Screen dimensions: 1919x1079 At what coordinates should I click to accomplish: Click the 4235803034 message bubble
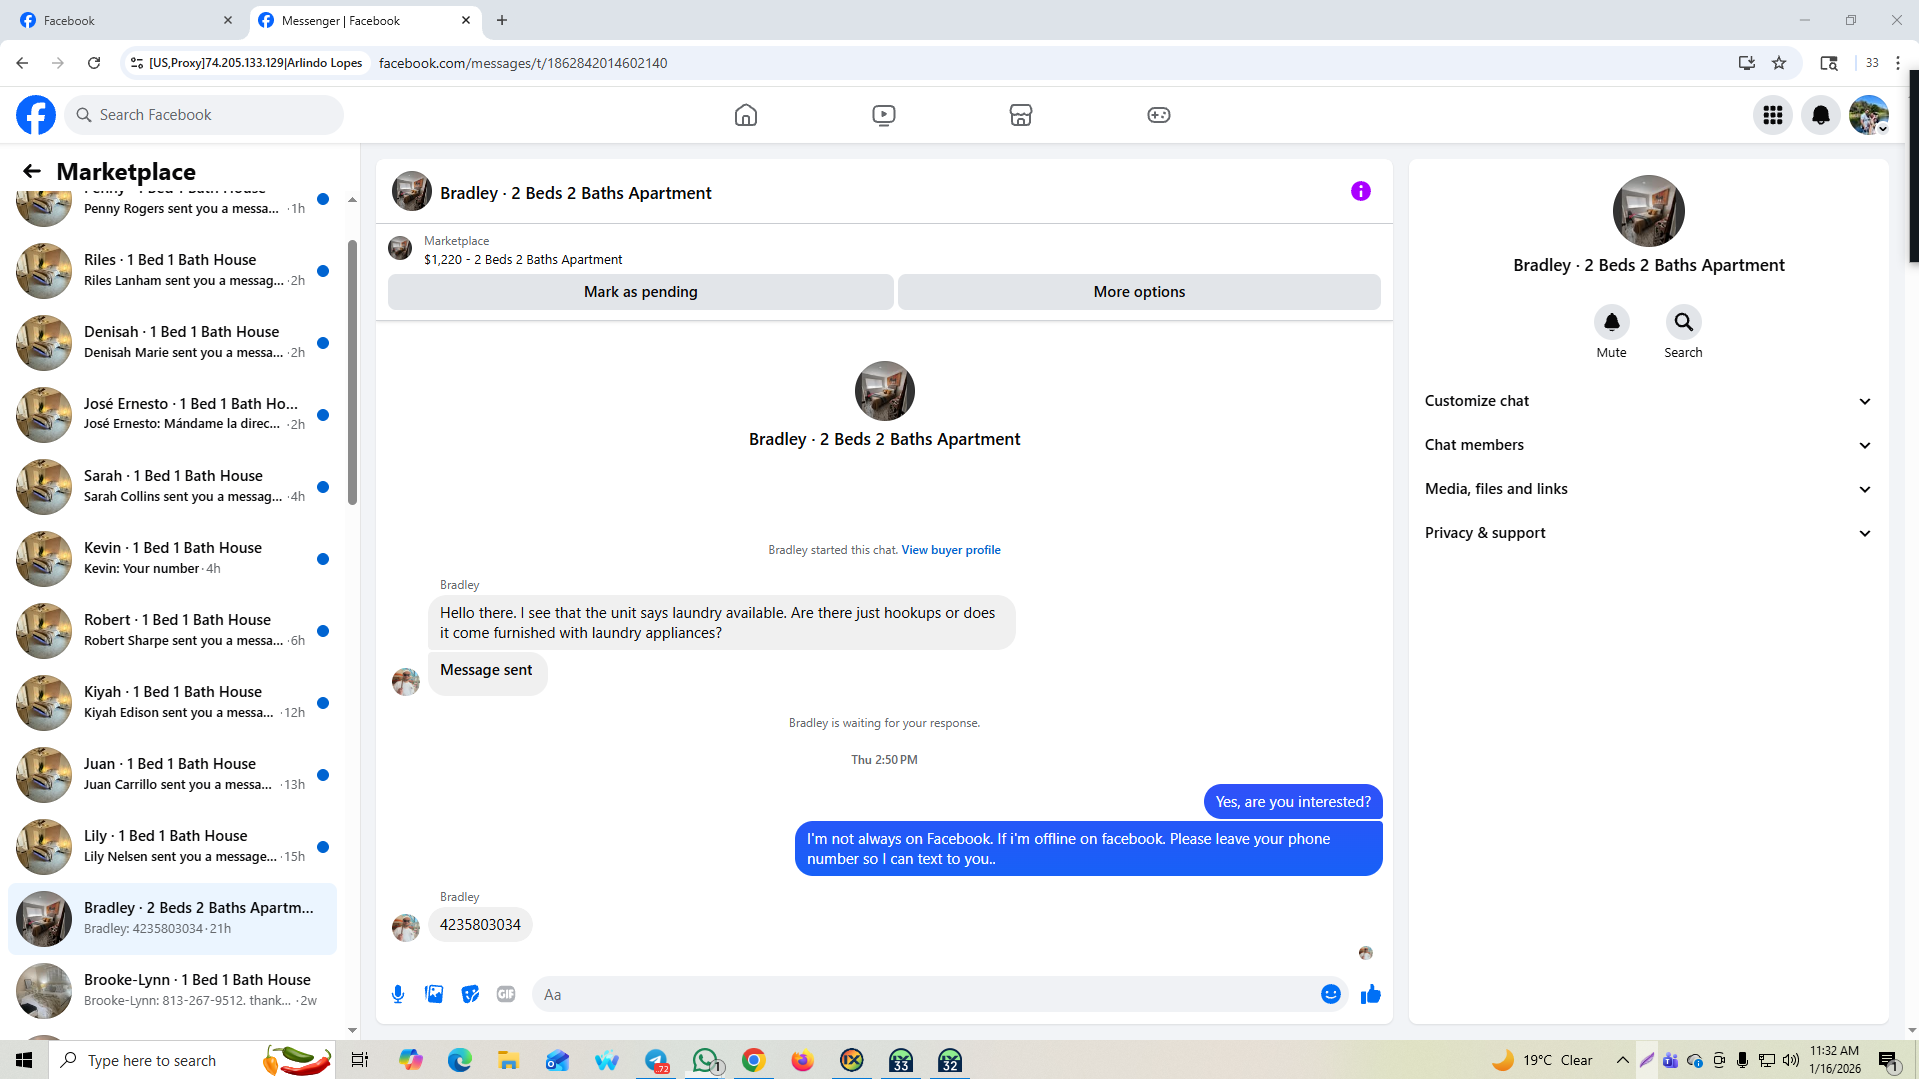(480, 925)
